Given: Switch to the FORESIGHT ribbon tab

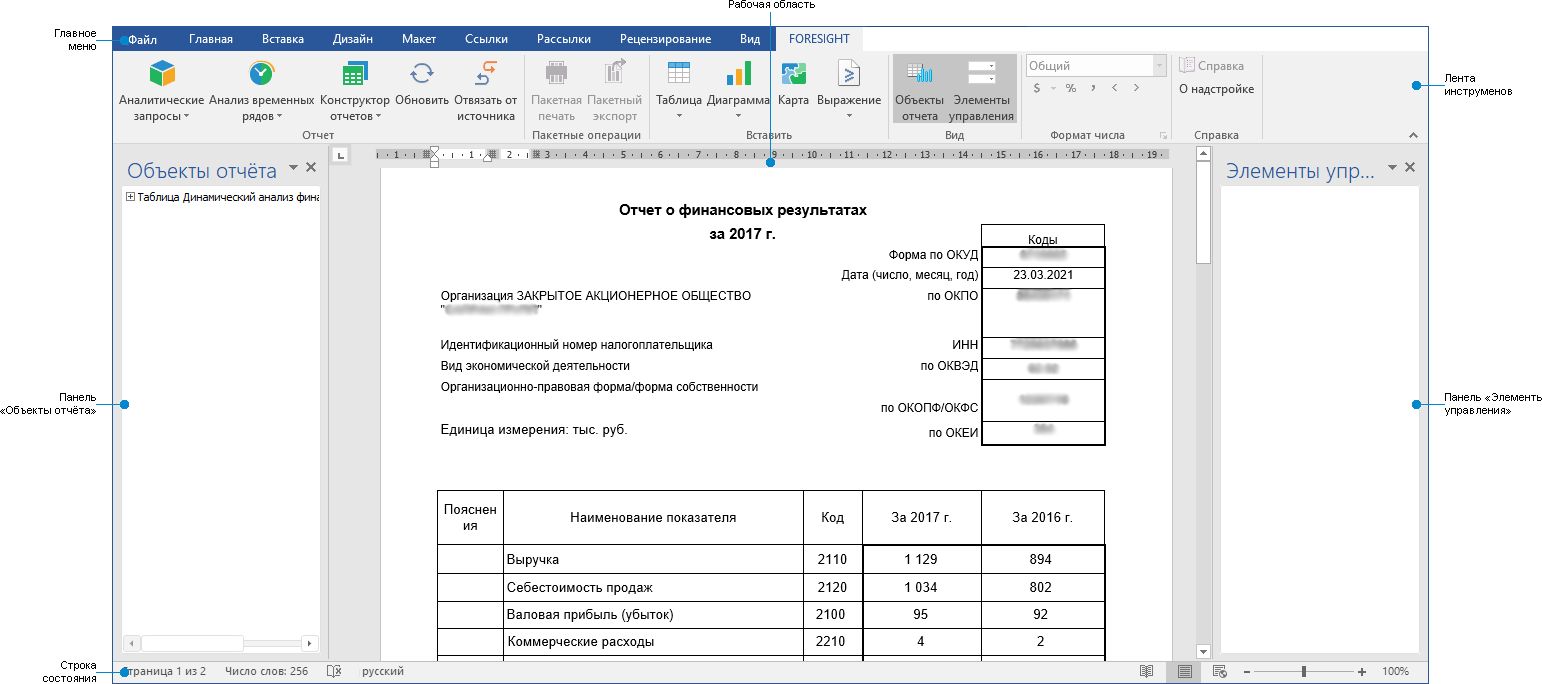Looking at the screenshot, I should (820, 38).
